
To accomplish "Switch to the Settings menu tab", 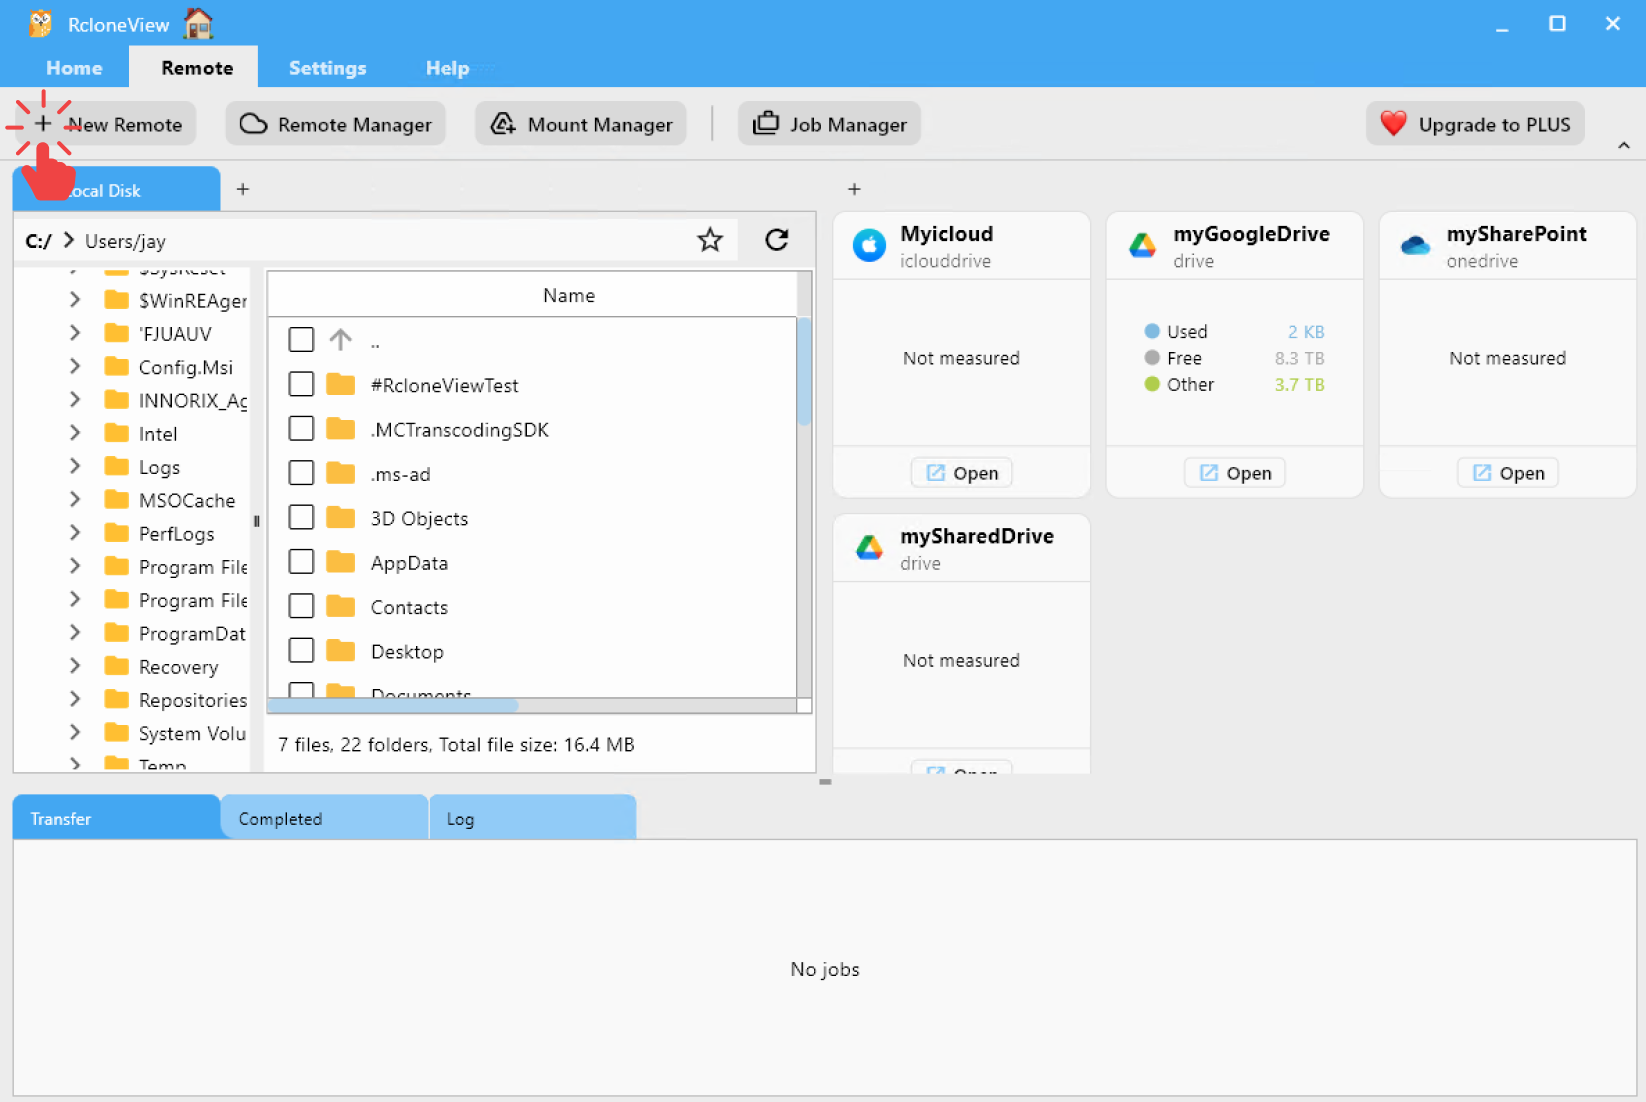I will 327,68.
